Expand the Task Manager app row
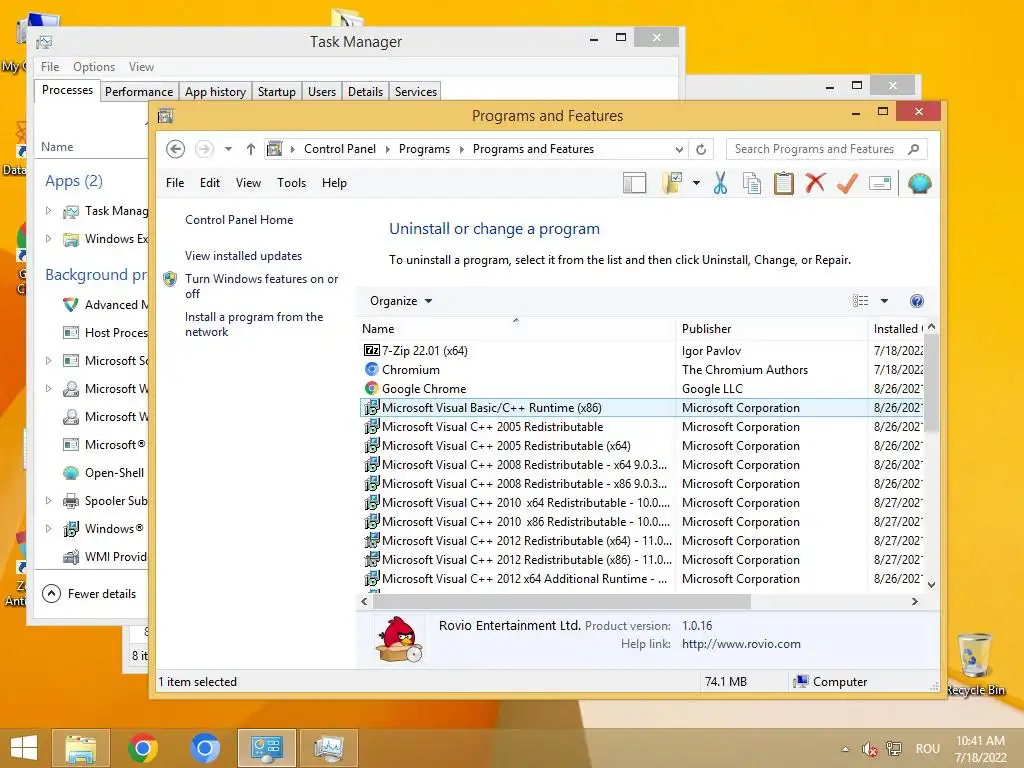The image size is (1024, 768). (x=48, y=210)
